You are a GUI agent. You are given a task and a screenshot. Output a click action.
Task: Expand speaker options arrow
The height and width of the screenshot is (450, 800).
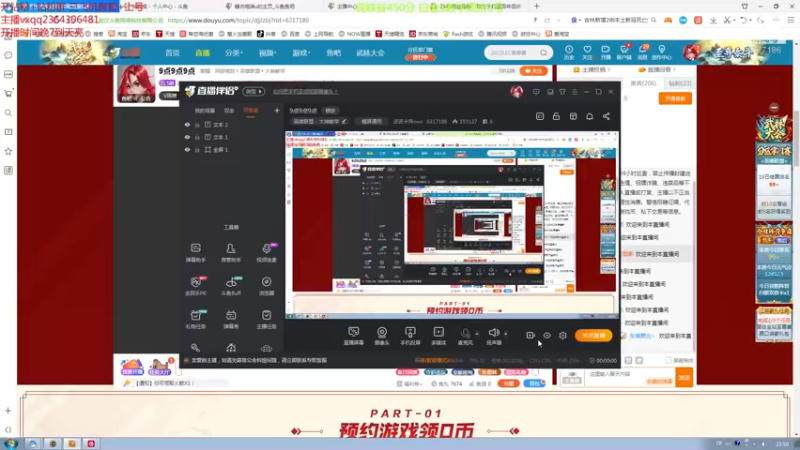coord(506,334)
